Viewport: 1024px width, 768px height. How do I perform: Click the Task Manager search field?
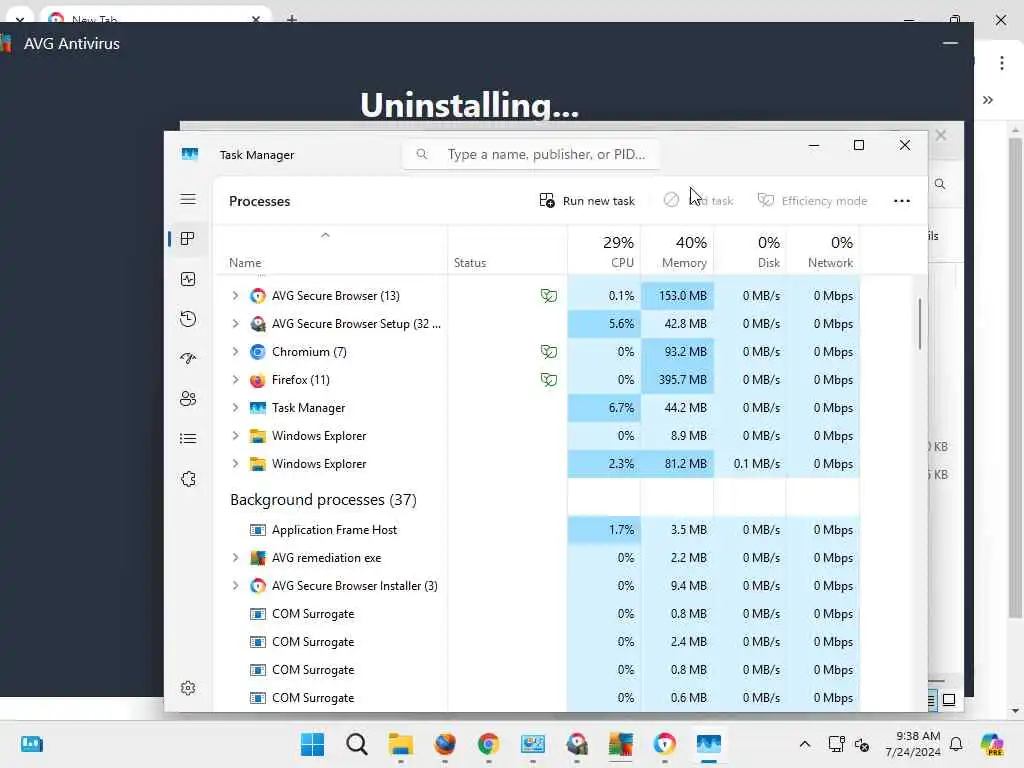(531, 154)
